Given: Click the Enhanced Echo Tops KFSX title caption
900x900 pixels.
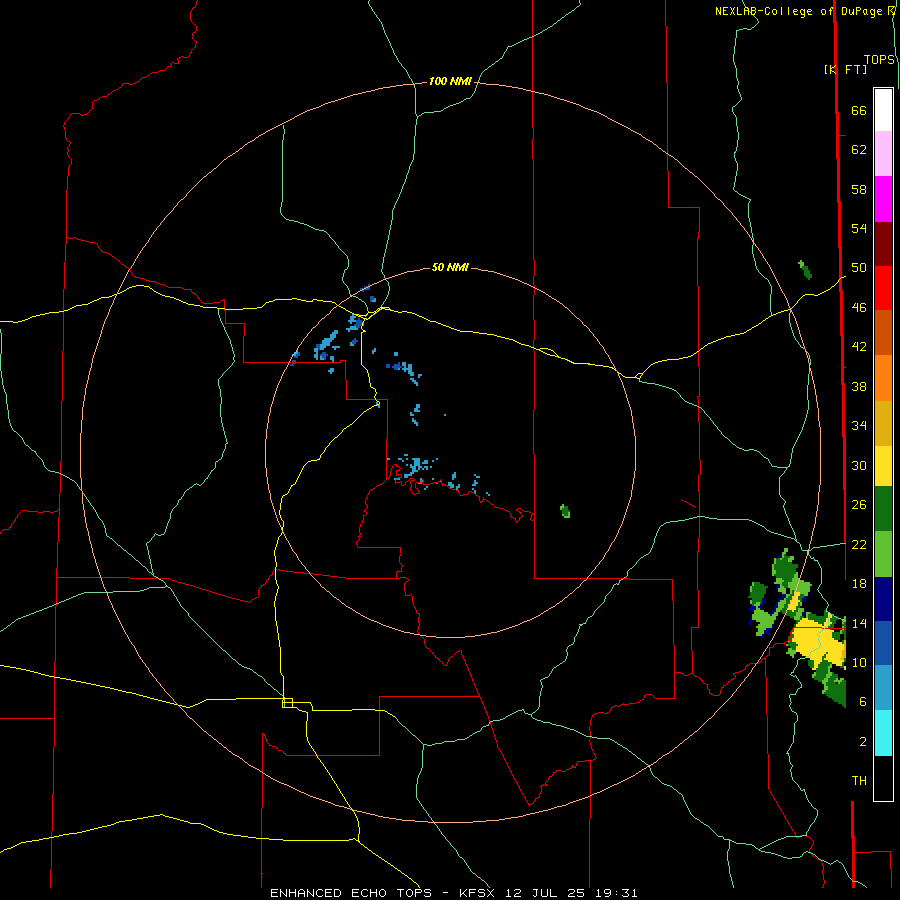Looking at the screenshot, I should click(x=453, y=893).
